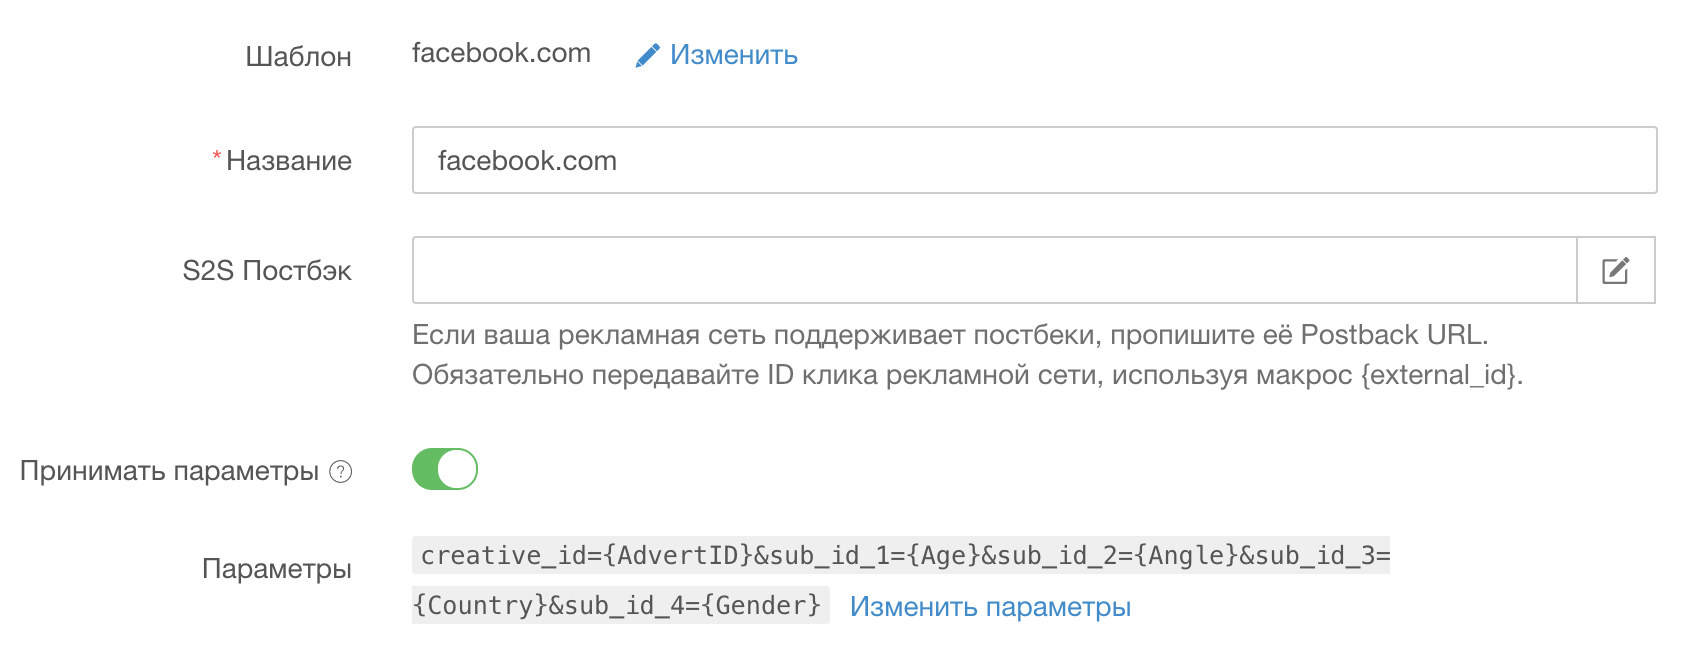Click the red required asterisk near Название
The height and width of the screenshot is (670, 1682).
[216, 156]
